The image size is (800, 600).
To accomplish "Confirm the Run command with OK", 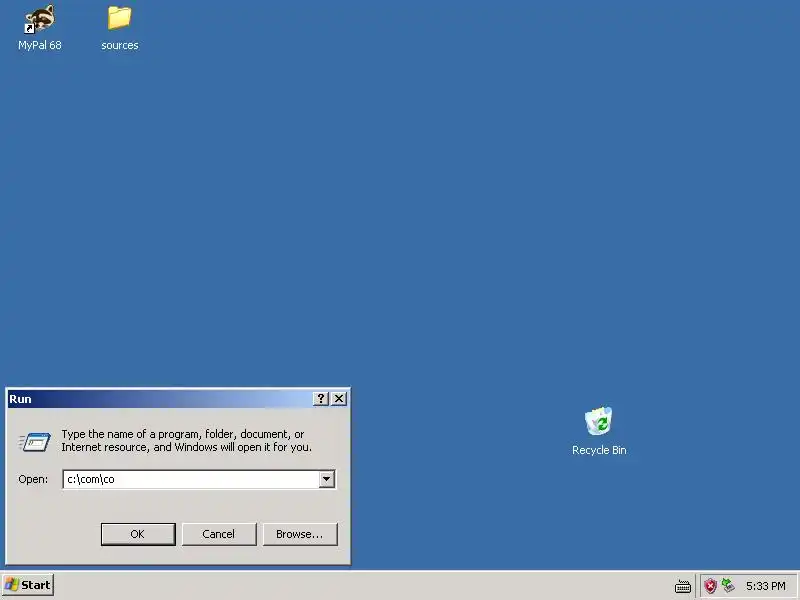I will pyautogui.click(x=138, y=534).
